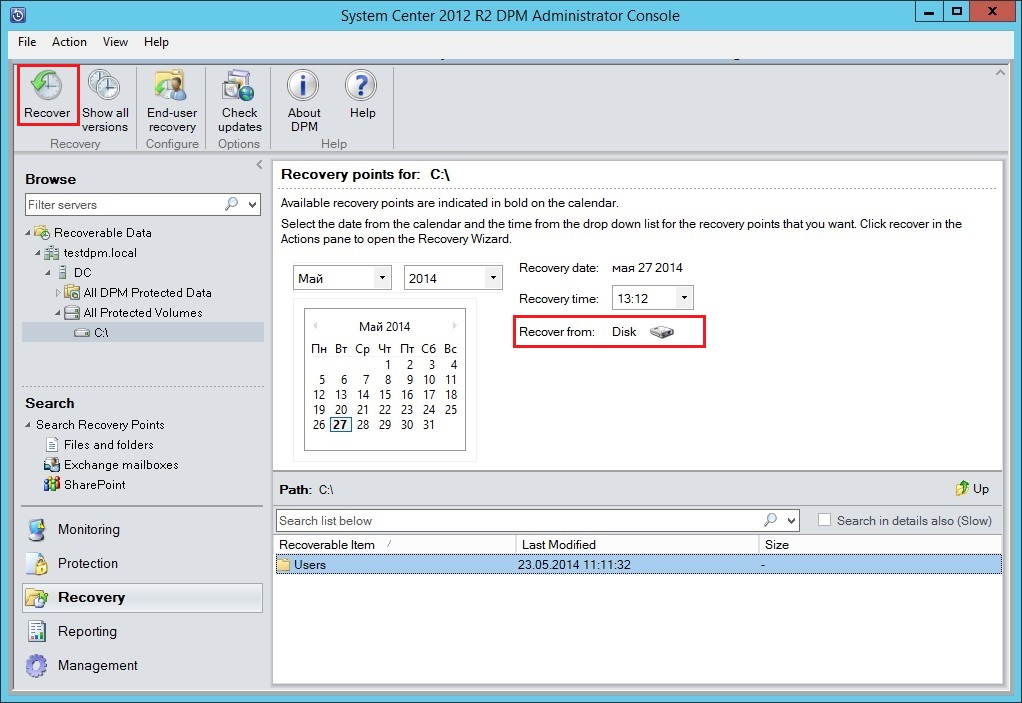The width and height of the screenshot is (1022, 703).
Task: Click the Check updates icon
Action: click(x=239, y=87)
